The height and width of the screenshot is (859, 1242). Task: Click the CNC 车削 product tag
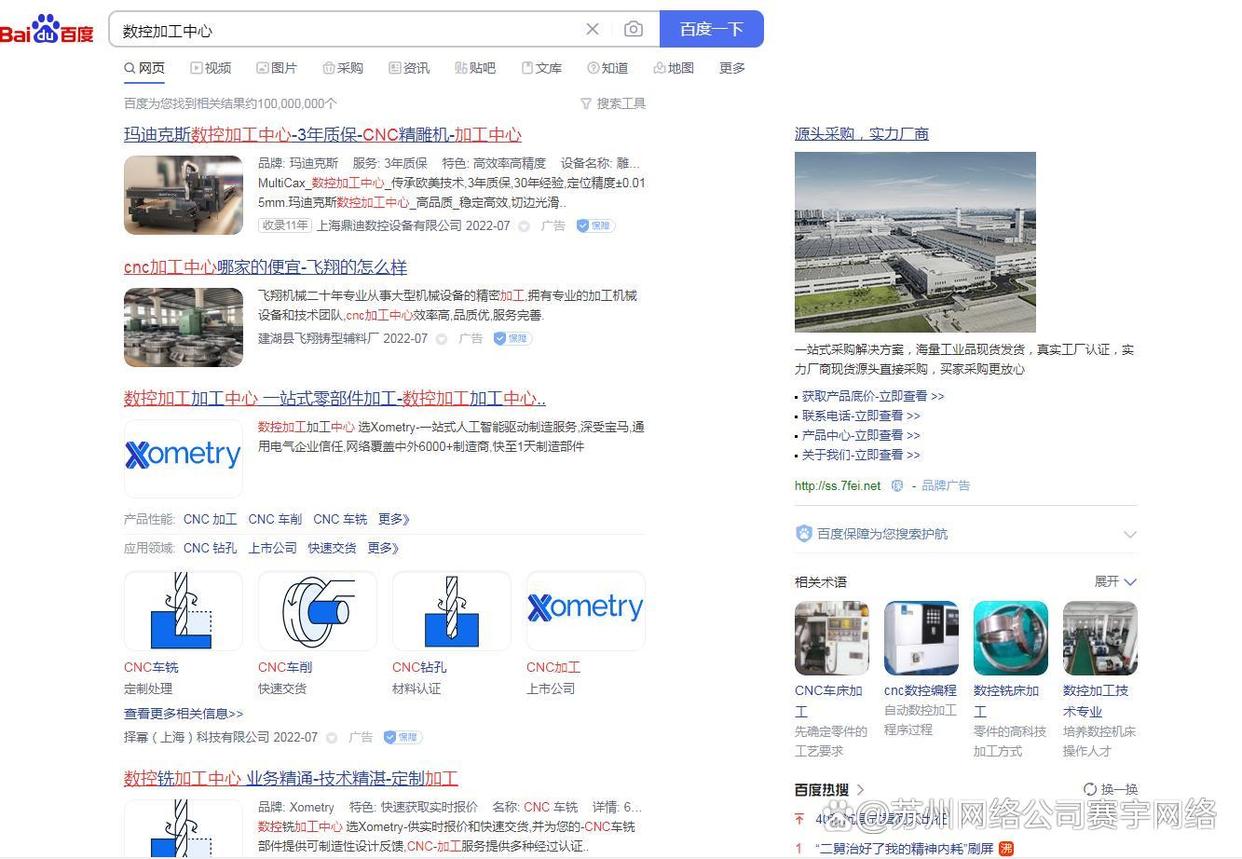coord(275,519)
